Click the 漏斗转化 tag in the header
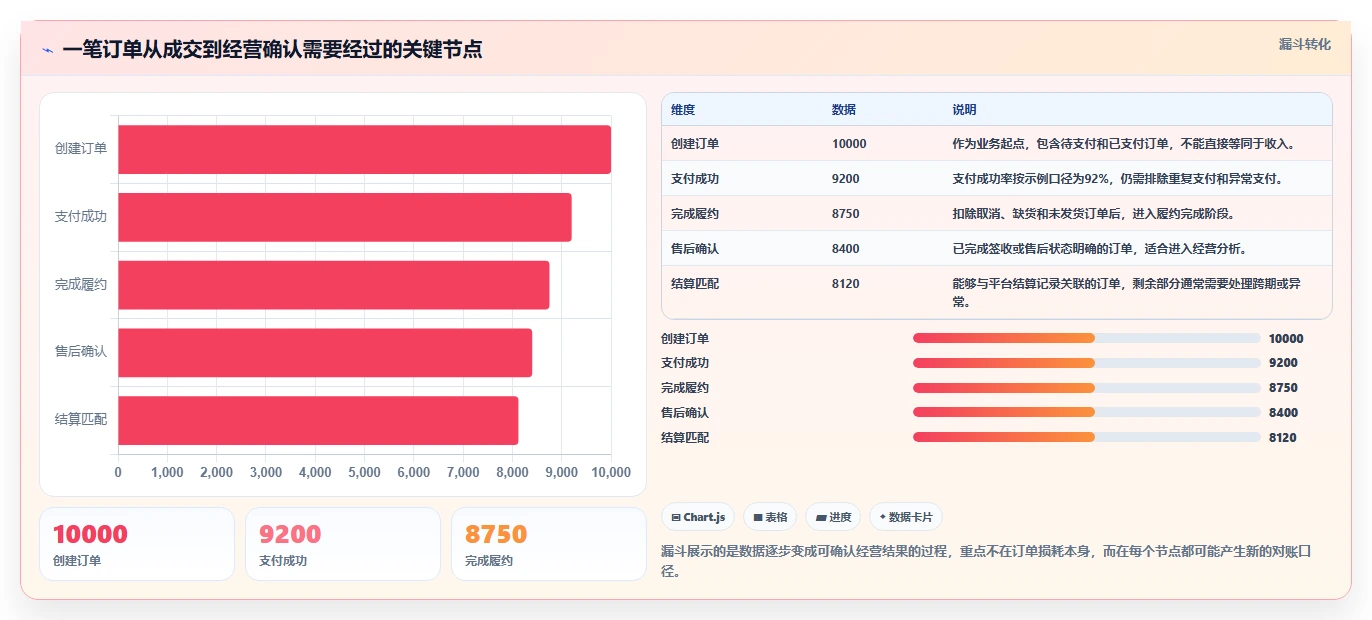Image resolution: width=1372 pixels, height=620 pixels. pyautogui.click(x=1305, y=44)
